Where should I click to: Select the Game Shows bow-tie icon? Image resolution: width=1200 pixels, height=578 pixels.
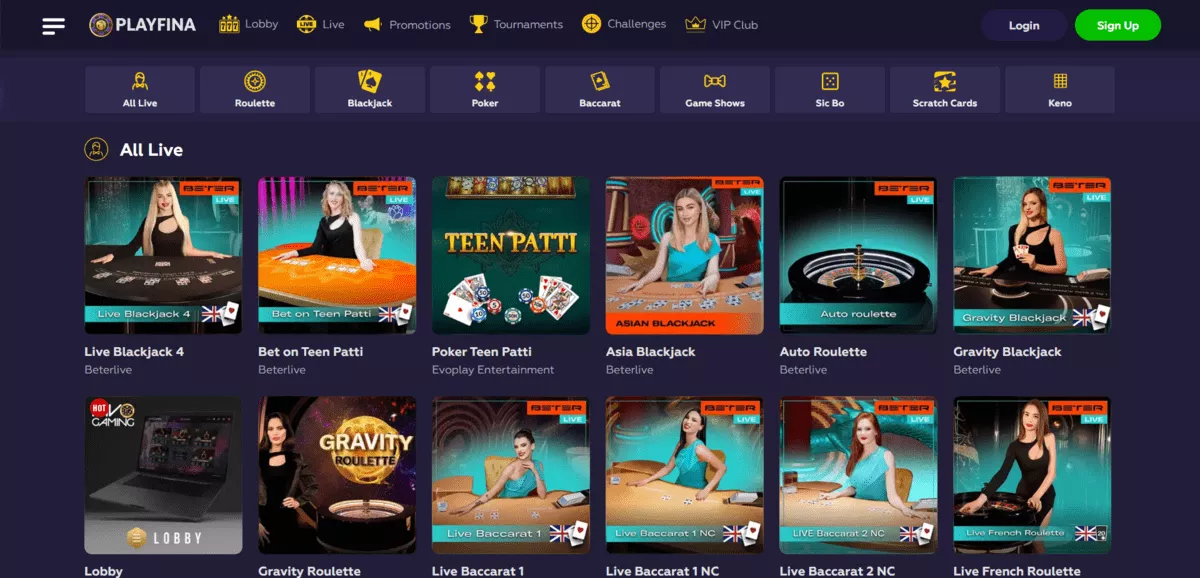click(715, 81)
